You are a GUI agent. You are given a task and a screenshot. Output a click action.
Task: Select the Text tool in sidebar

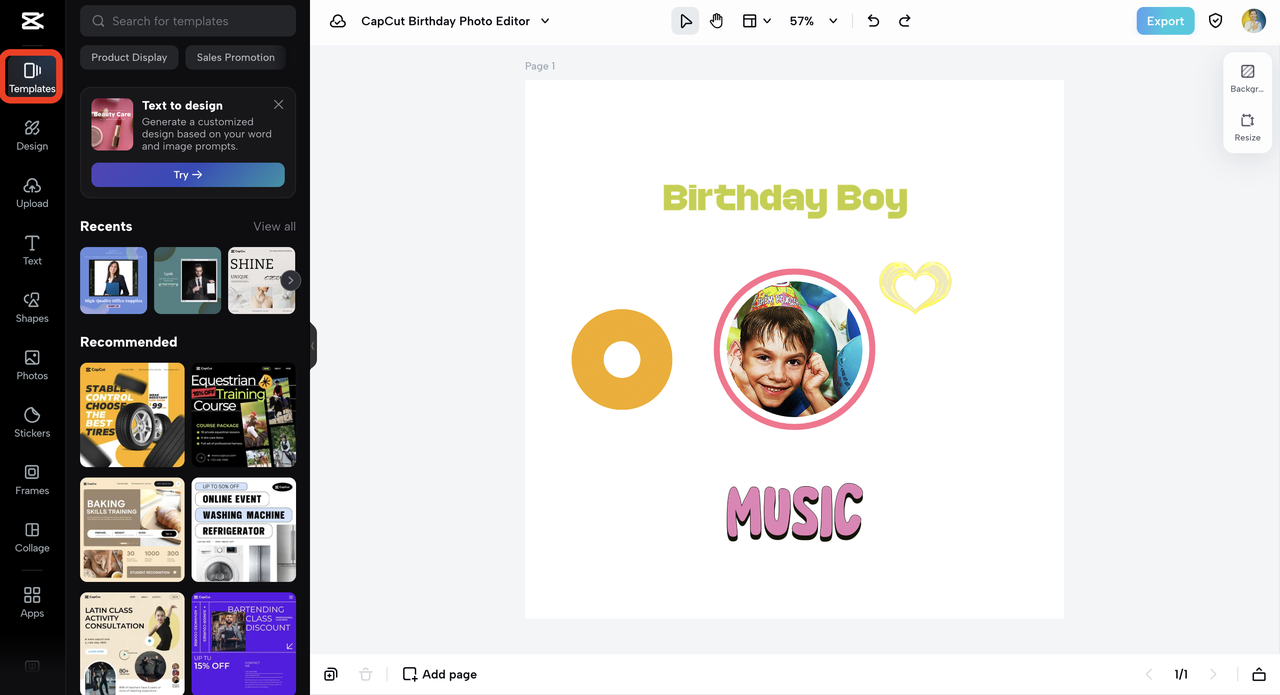click(x=32, y=250)
